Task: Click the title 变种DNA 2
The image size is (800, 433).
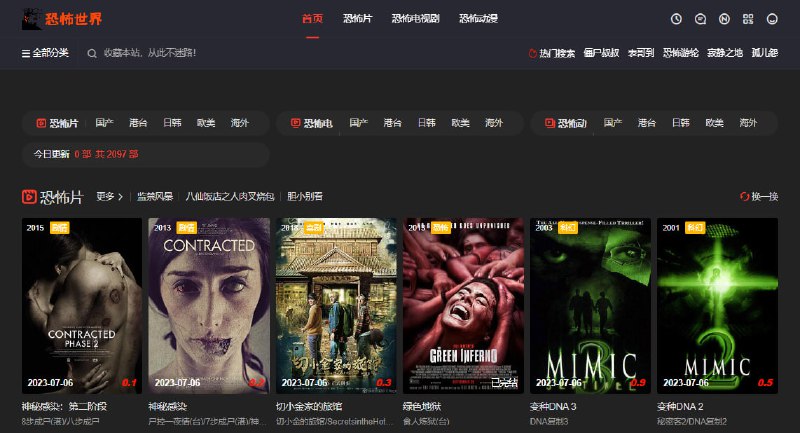Action: coord(680,406)
